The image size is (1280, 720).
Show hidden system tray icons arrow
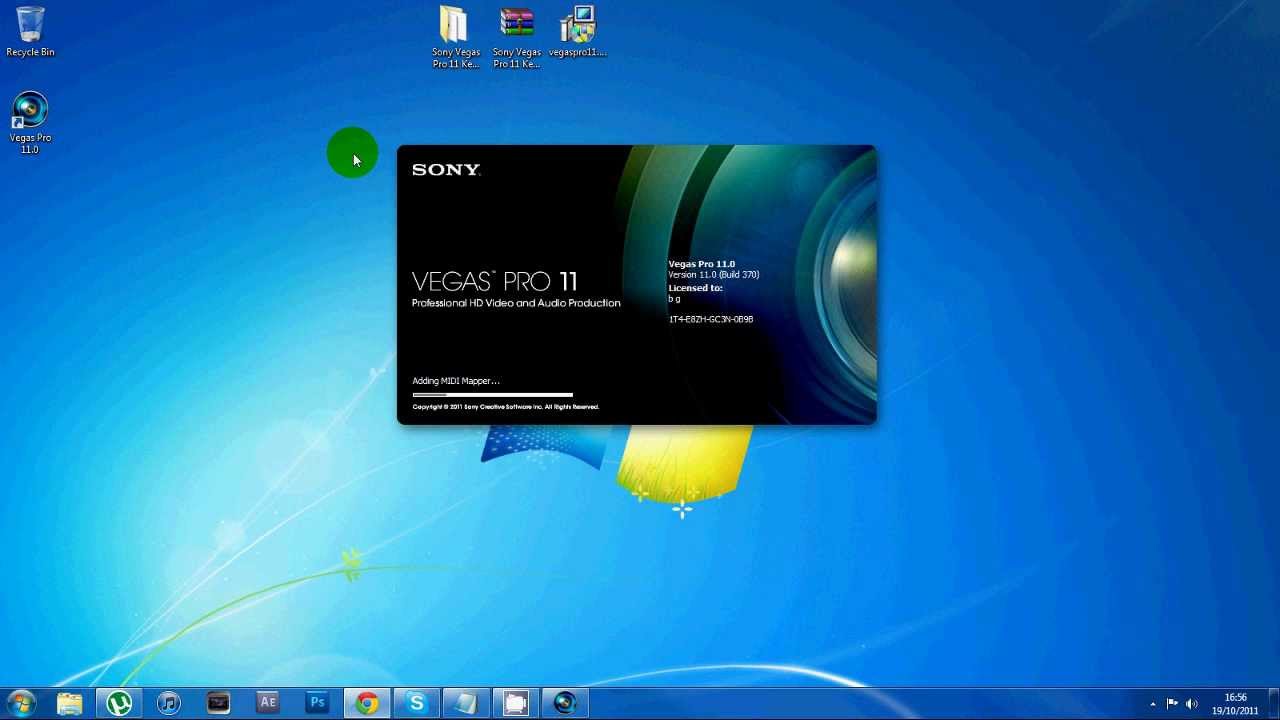click(1153, 704)
